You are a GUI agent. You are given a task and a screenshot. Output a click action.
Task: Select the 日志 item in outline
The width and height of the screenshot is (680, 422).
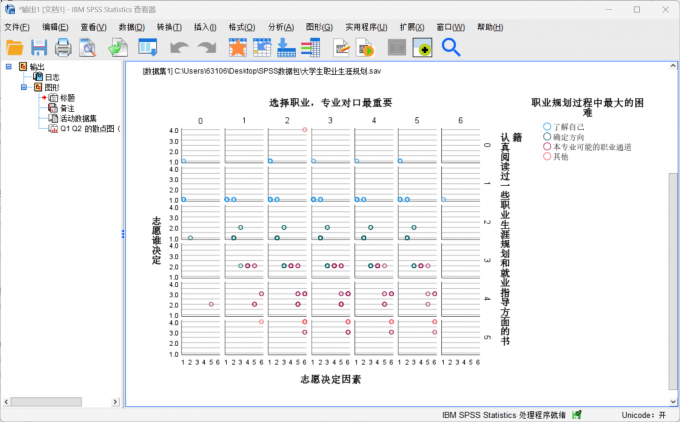click(x=51, y=77)
